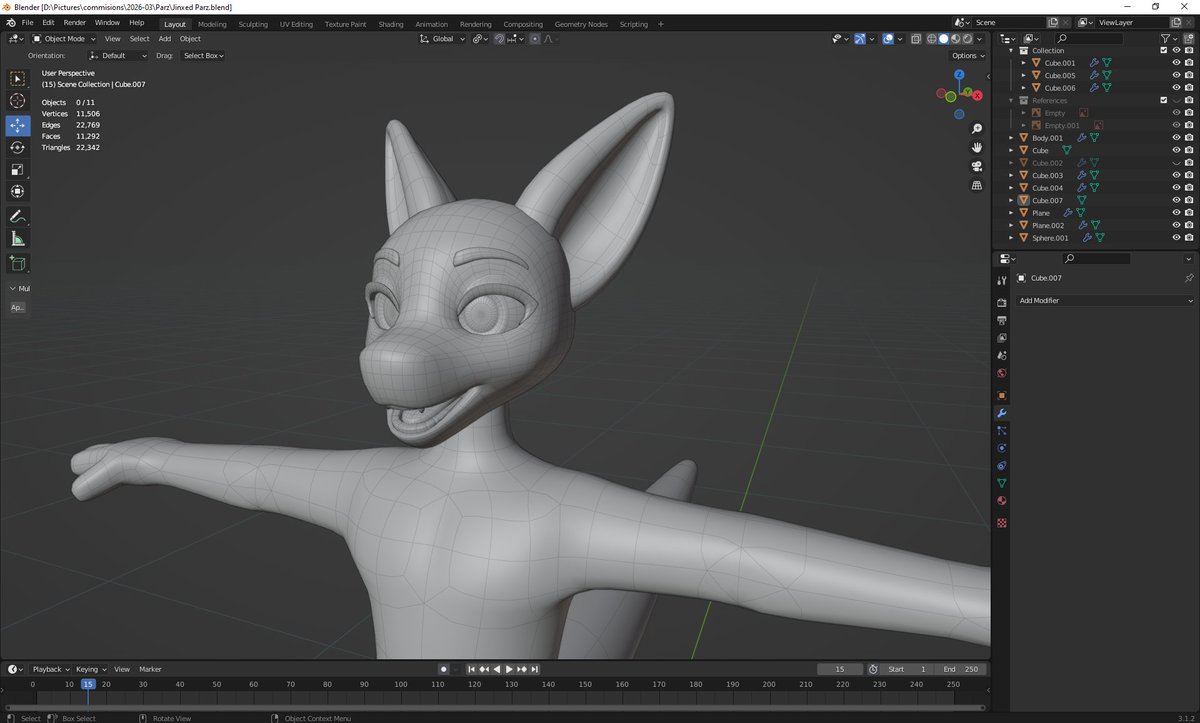
Task: Click the Select Box tool icon
Action: coord(18,78)
